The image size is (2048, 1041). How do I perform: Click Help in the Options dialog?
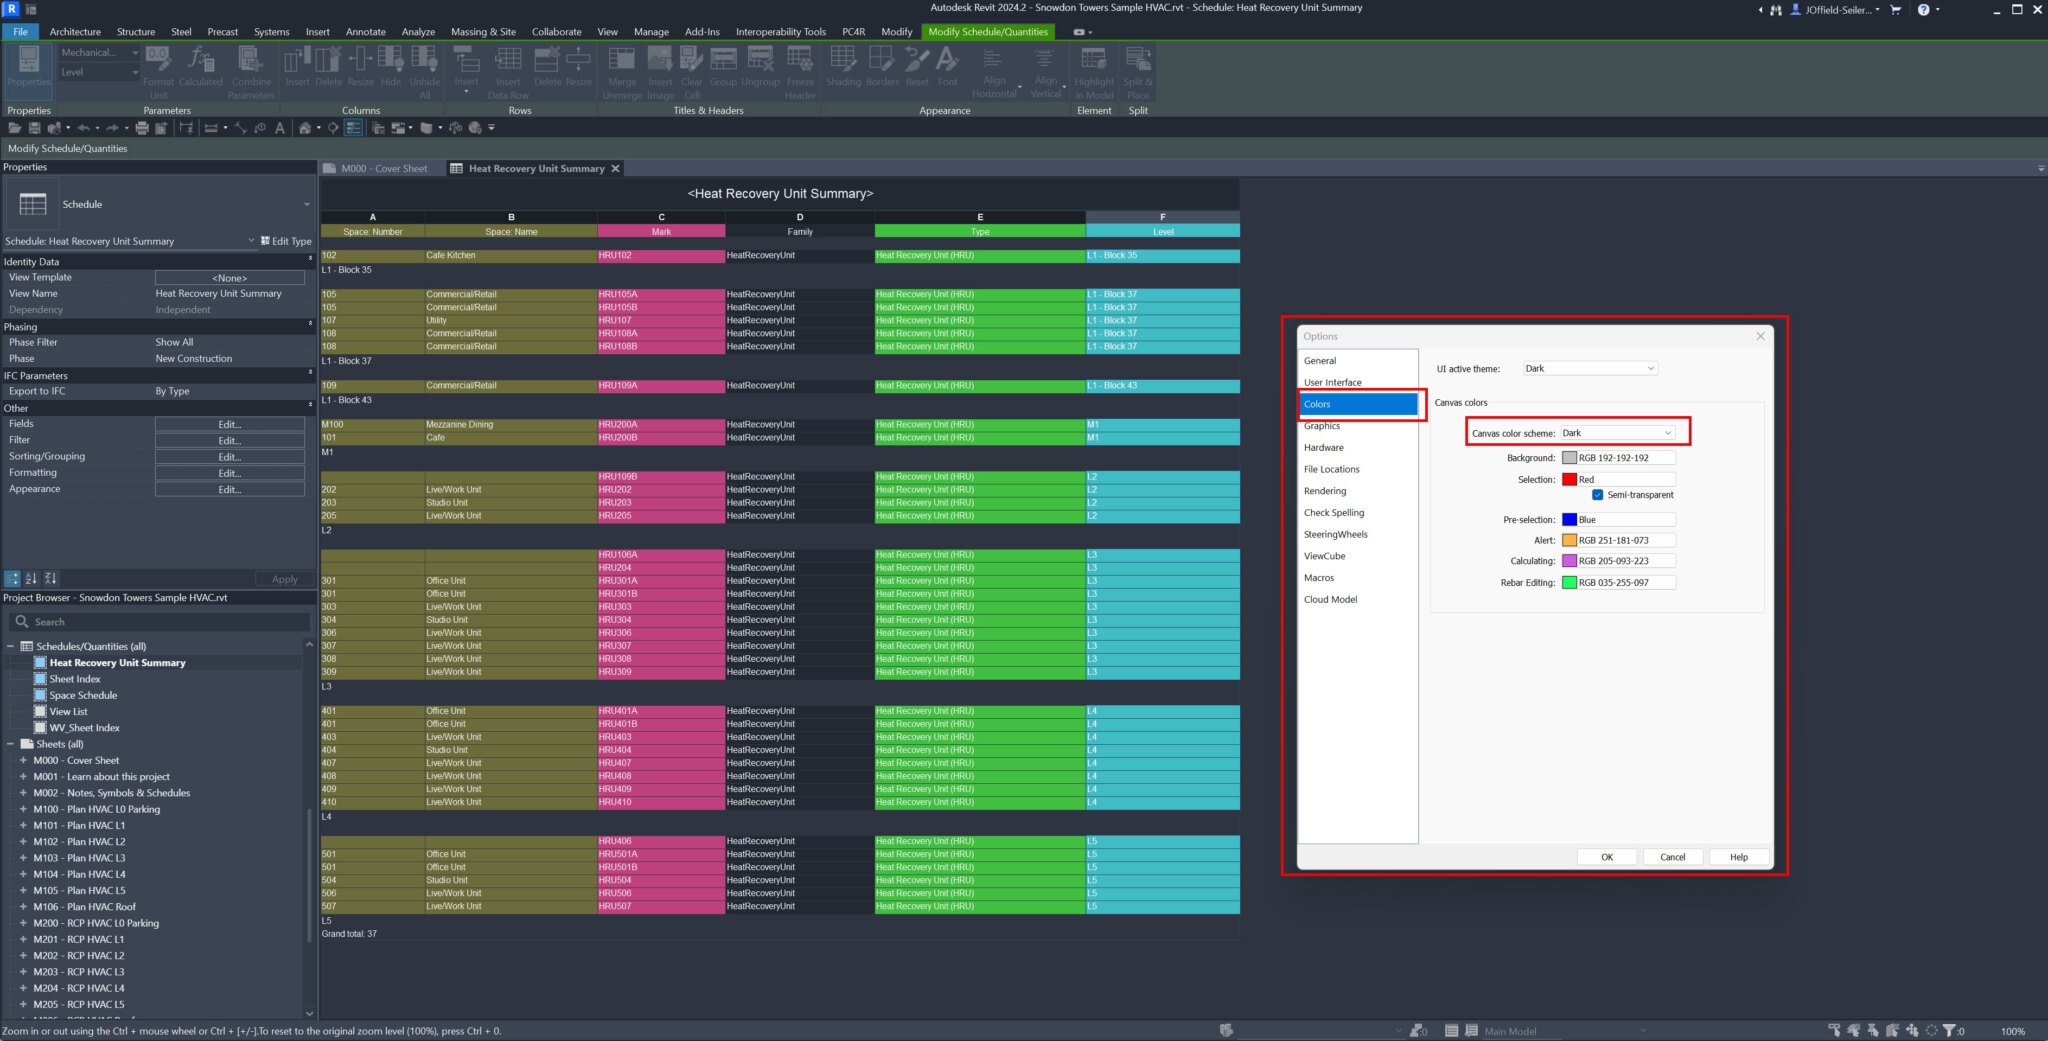pyautogui.click(x=1739, y=857)
